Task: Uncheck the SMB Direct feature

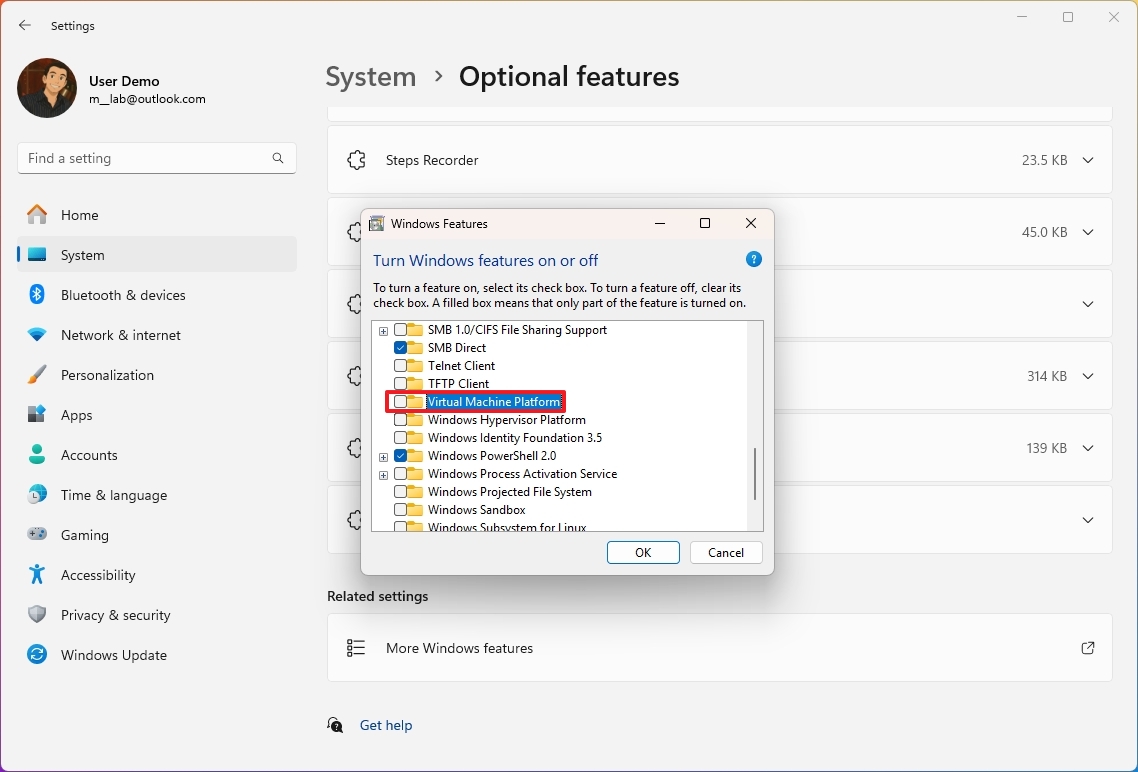Action: tap(403, 347)
